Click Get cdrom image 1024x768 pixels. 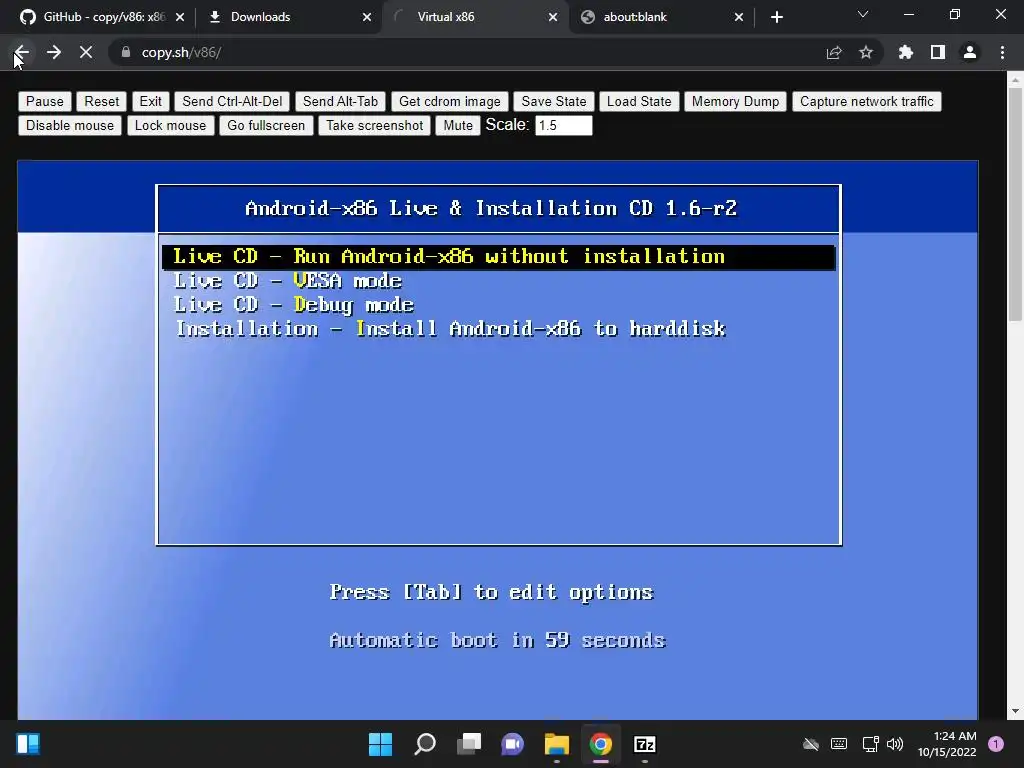(x=449, y=101)
